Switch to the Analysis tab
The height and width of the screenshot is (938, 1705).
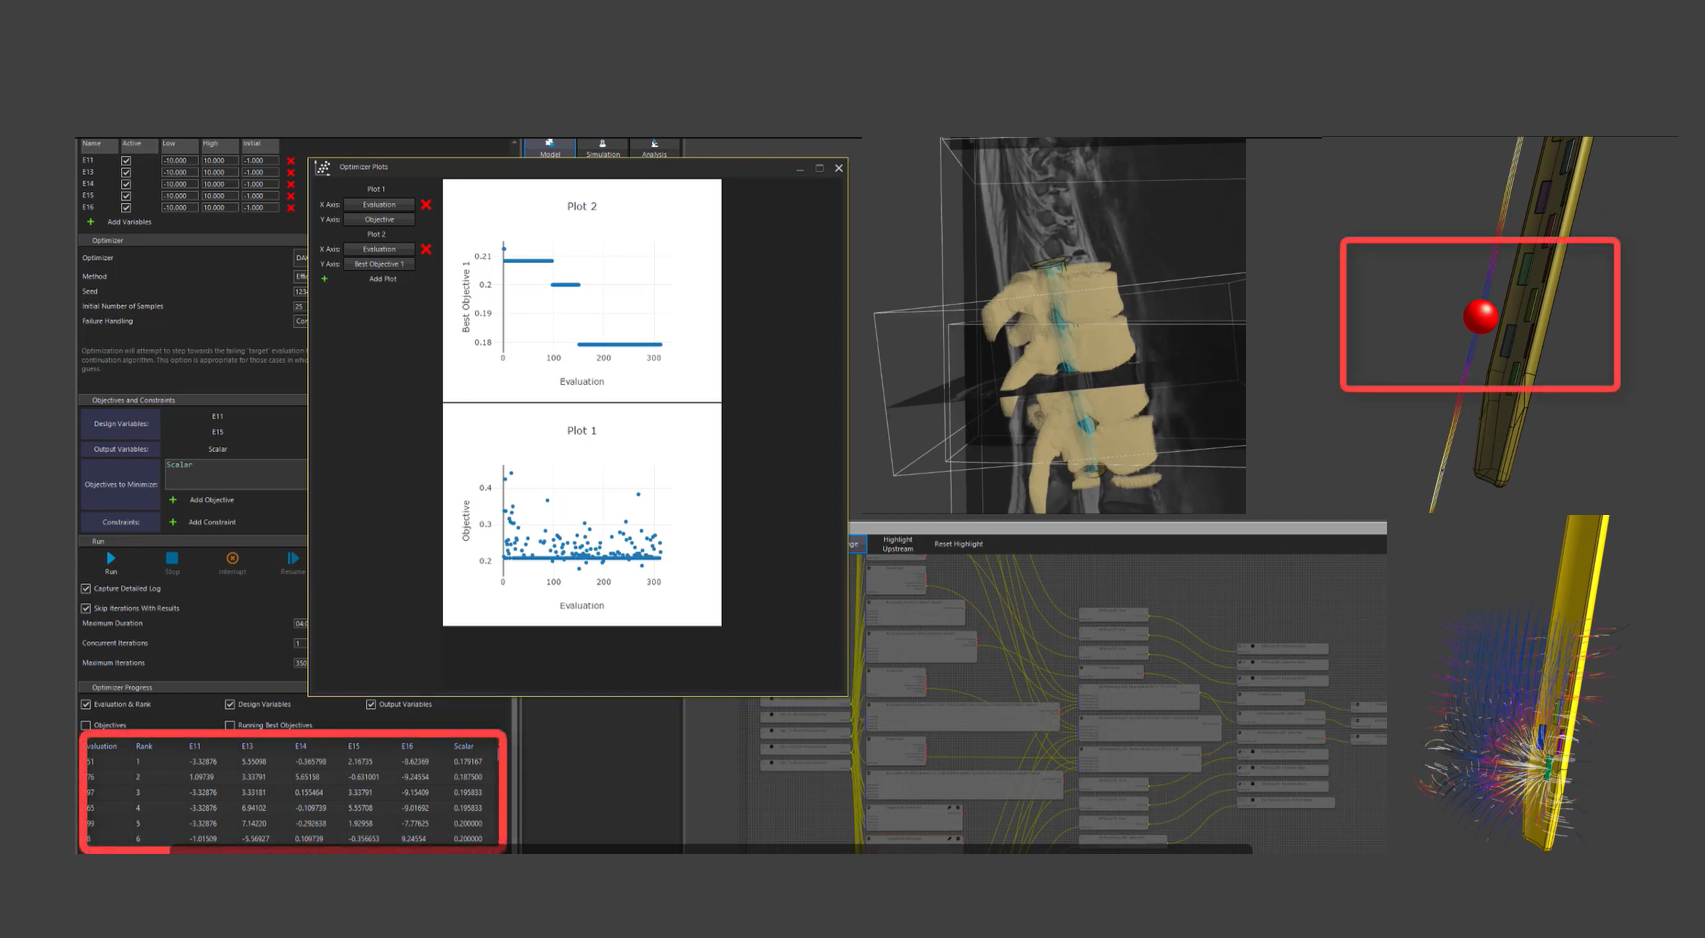[x=654, y=148]
